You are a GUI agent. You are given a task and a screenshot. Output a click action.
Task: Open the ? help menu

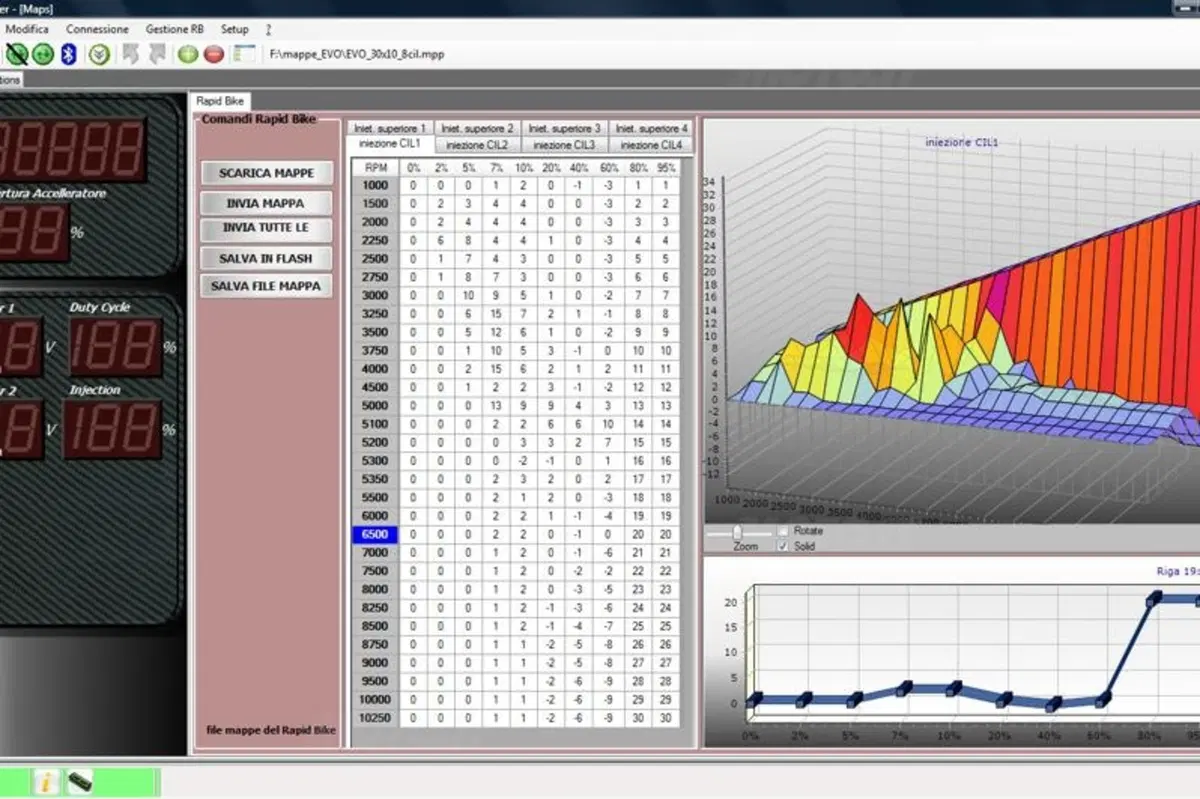[269, 29]
